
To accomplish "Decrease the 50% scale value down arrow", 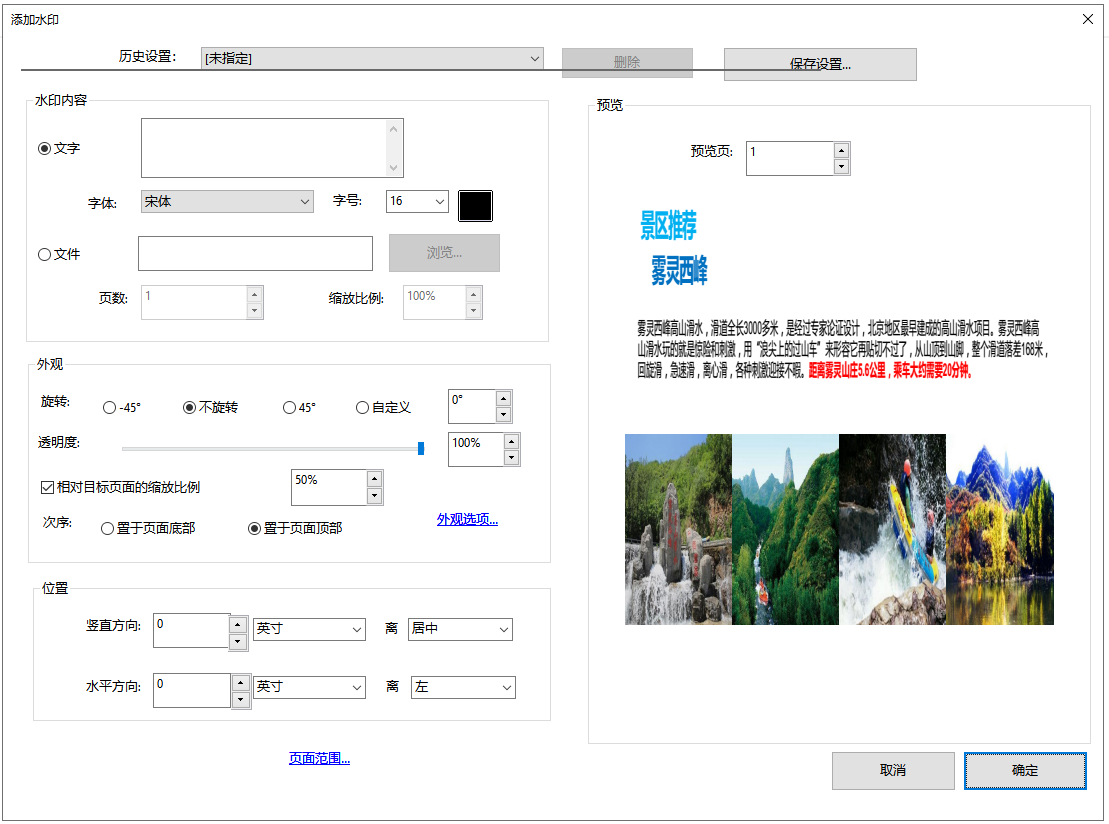I will click(x=374, y=495).
